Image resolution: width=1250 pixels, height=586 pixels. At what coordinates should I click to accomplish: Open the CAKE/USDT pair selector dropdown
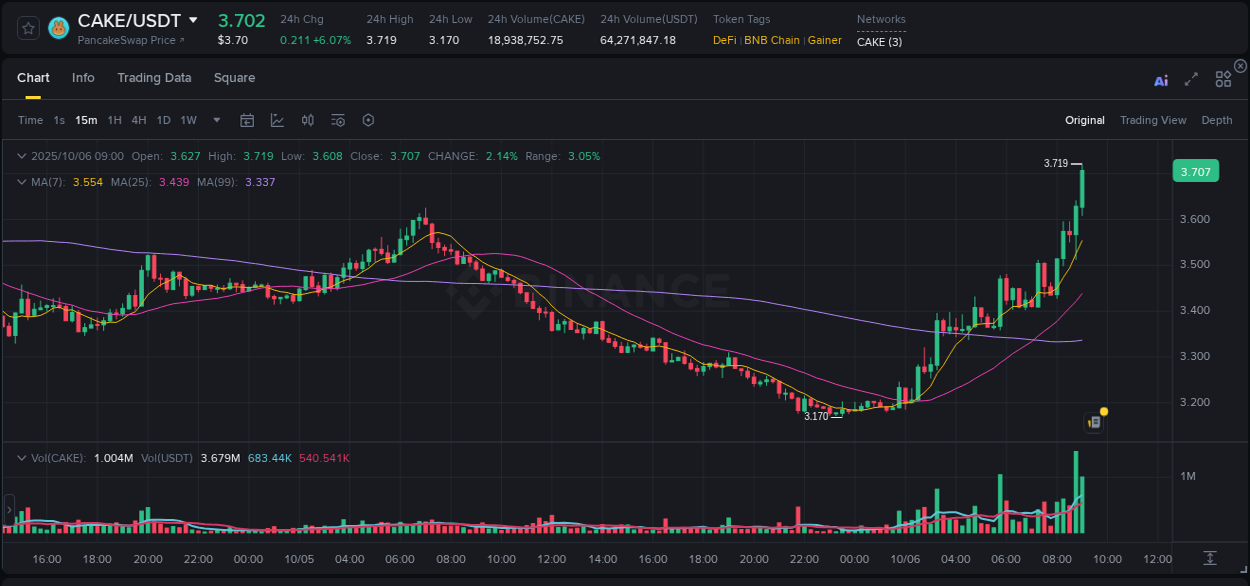tap(193, 19)
